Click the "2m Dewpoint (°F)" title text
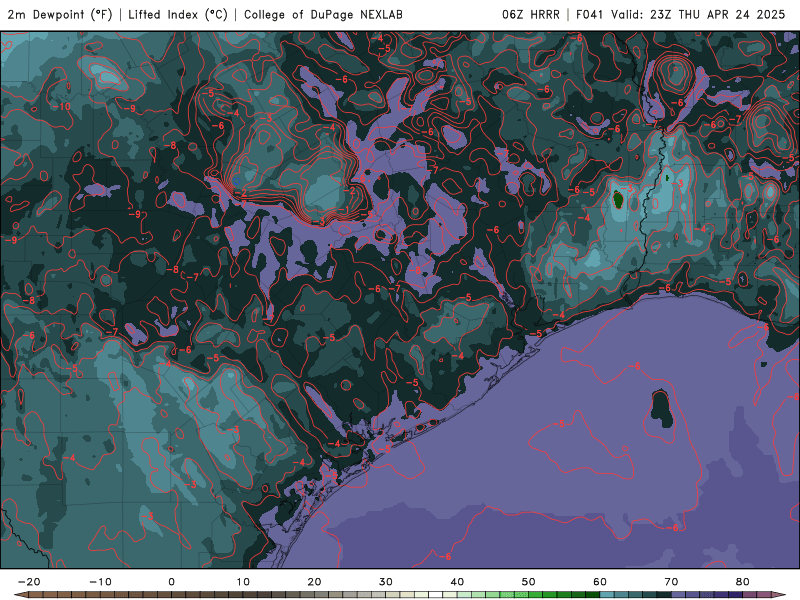This screenshot has width=800, height=600. click(x=60, y=15)
